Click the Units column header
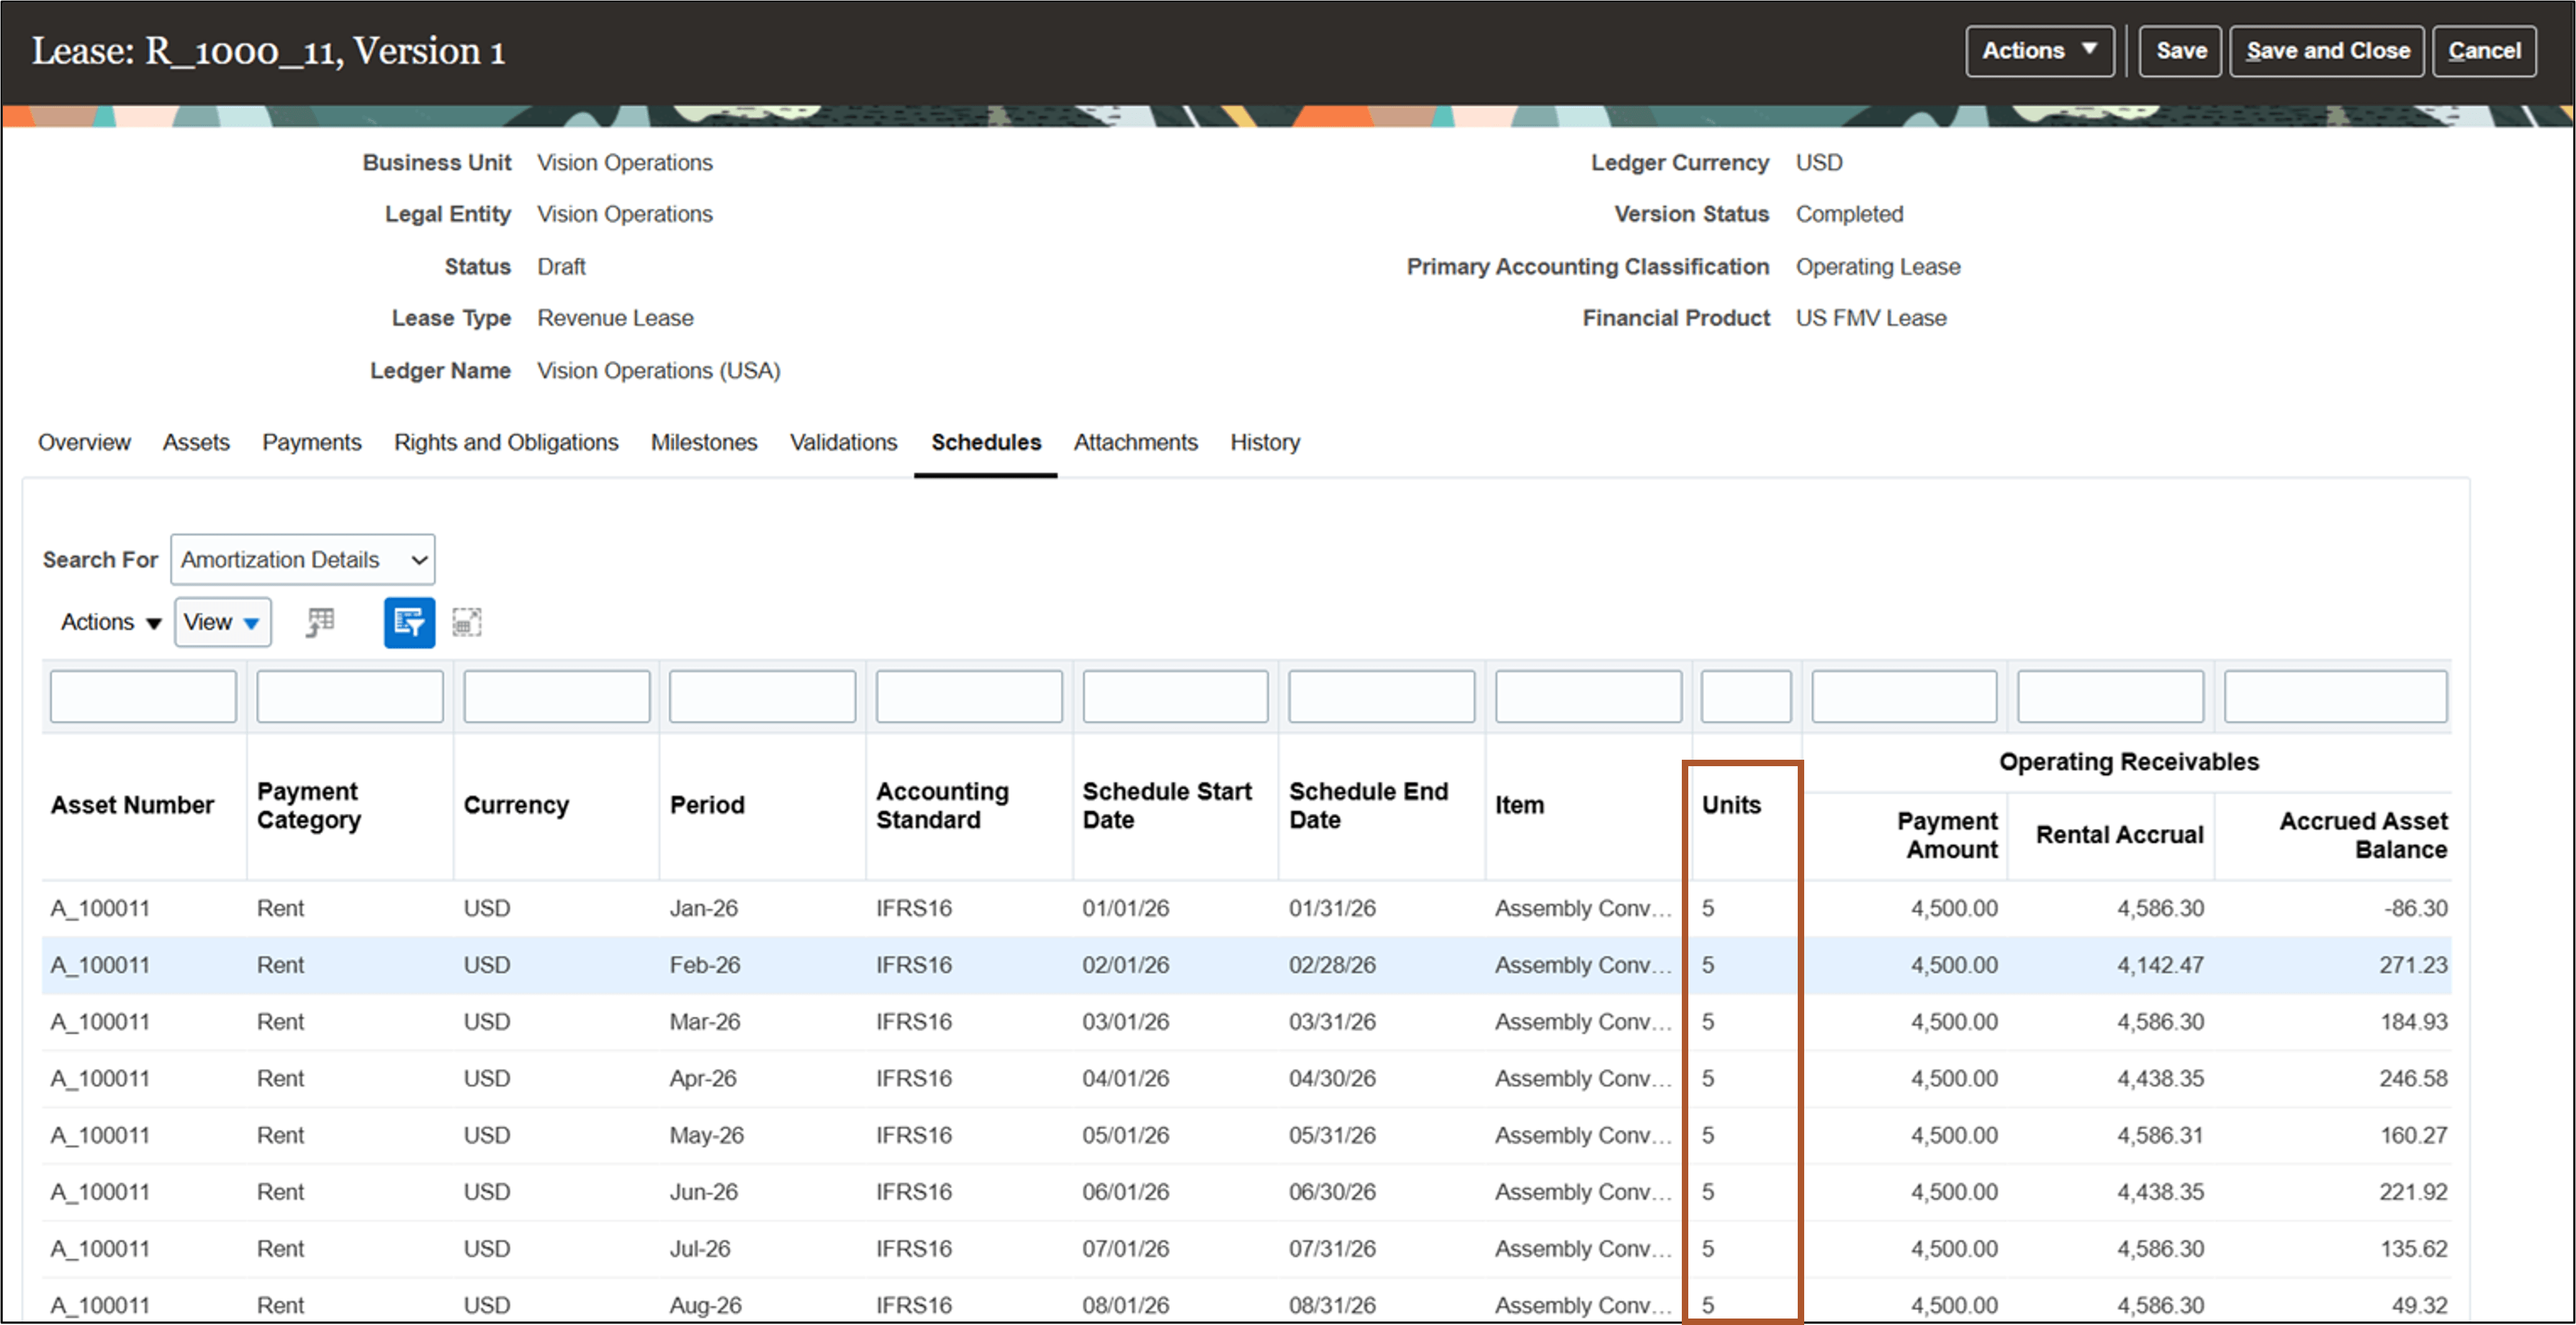 [x=1731, y=805]
